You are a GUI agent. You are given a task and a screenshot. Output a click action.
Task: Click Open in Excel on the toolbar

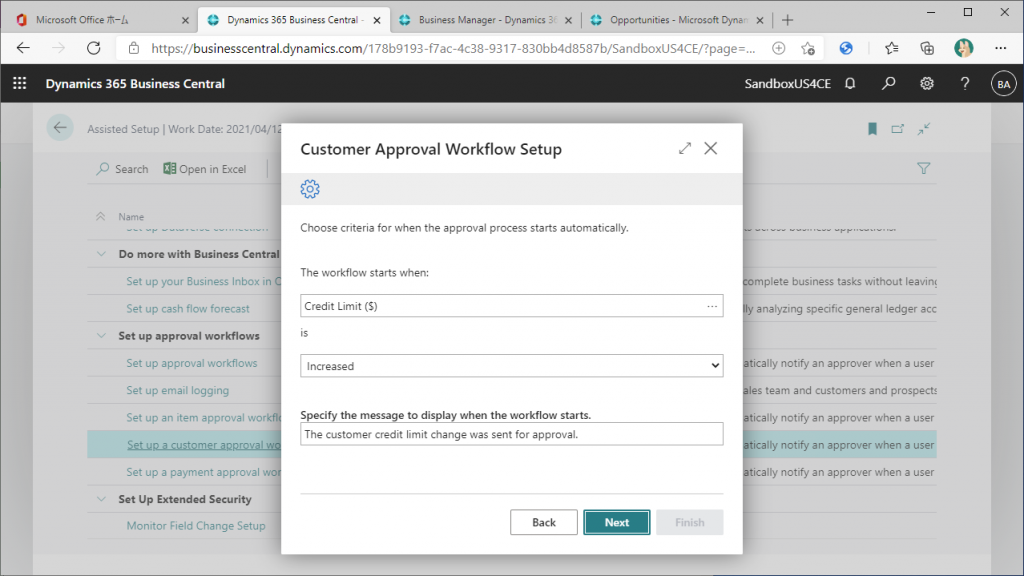(204, 169)
